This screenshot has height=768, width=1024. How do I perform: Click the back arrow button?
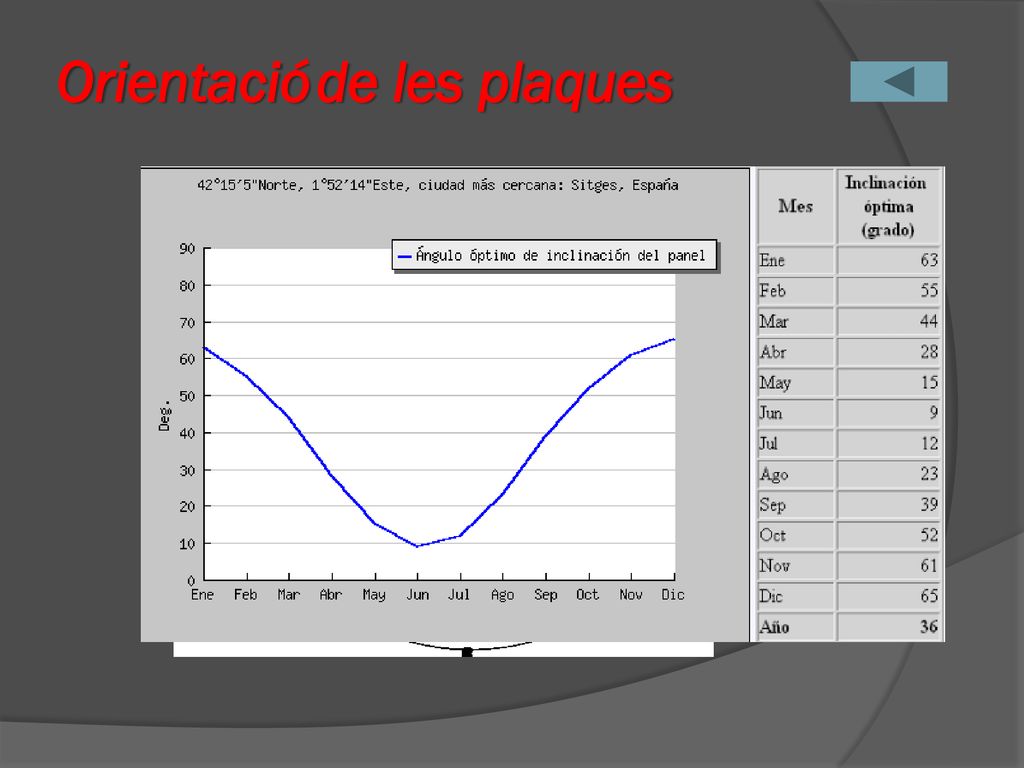tap(899, 82)
